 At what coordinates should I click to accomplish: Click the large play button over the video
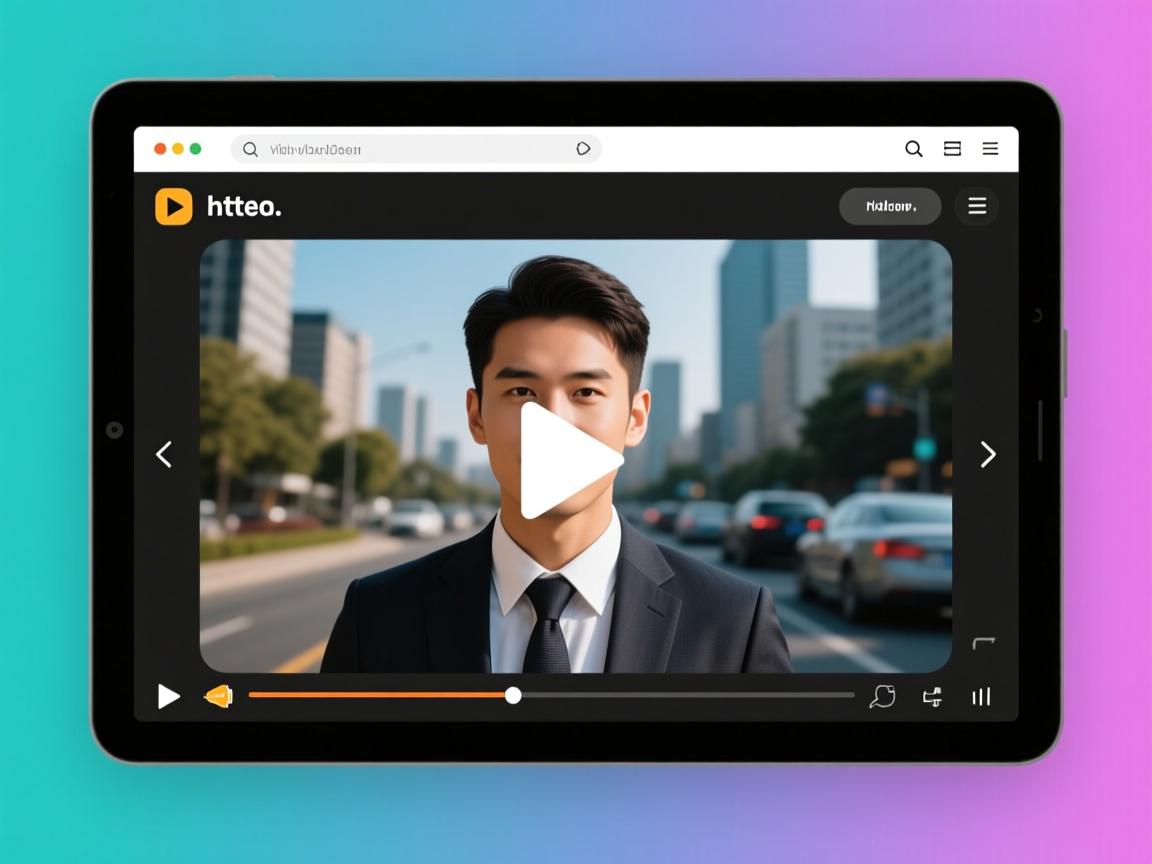[568, 460]
